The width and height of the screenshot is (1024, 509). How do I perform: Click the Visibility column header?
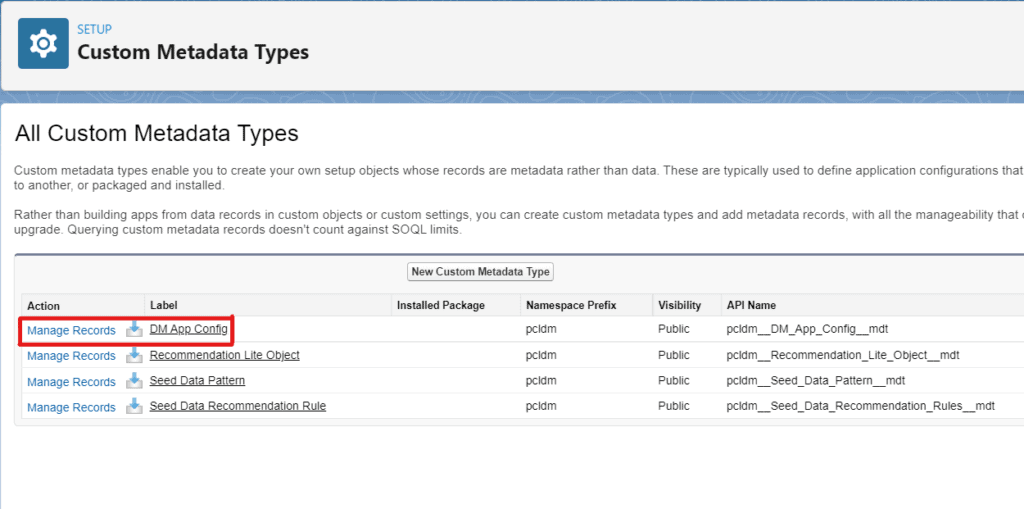[x=679, y=305]
